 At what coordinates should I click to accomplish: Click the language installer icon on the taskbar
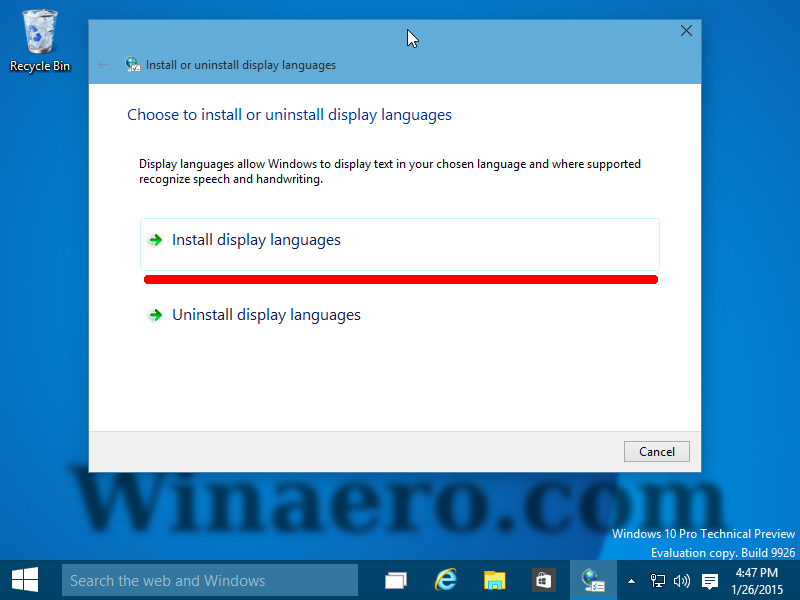[593, 580]
